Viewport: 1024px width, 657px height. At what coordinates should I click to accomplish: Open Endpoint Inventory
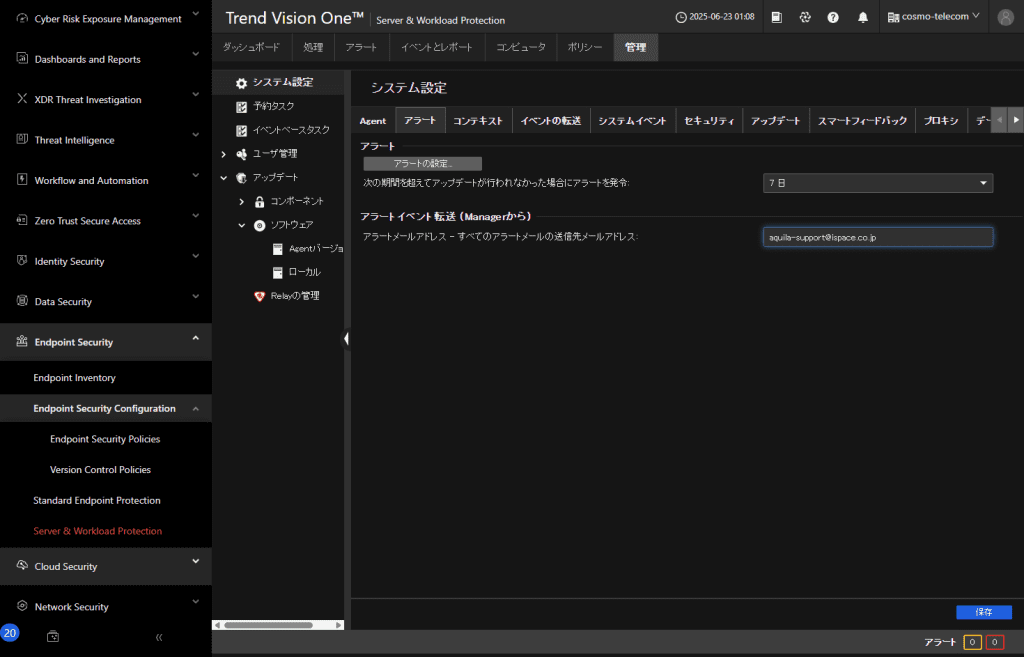tap(74, 377)
